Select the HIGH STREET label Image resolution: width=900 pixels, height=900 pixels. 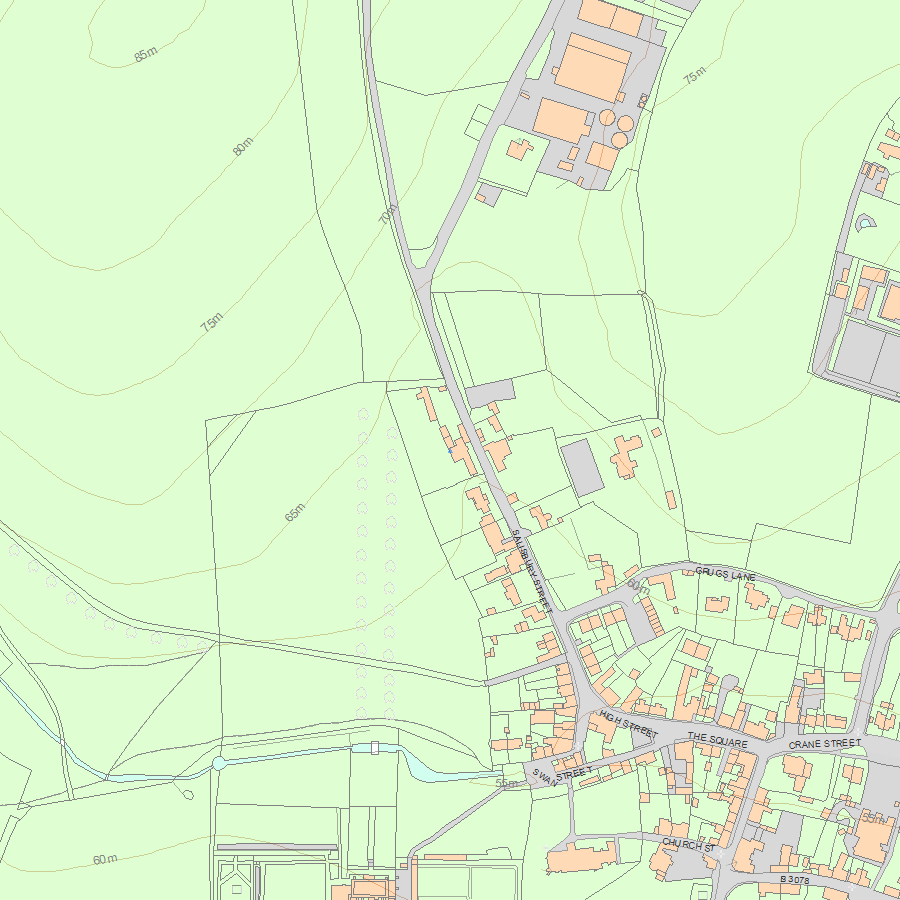point(629,724)
